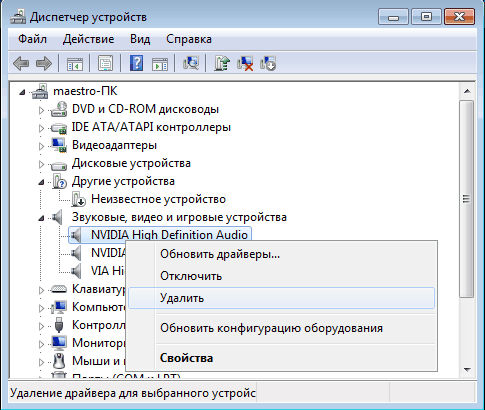Screen dimensions: 485x410
Task: Click the Uninstall device toolbar icon with red X
Action: [245, 63]
